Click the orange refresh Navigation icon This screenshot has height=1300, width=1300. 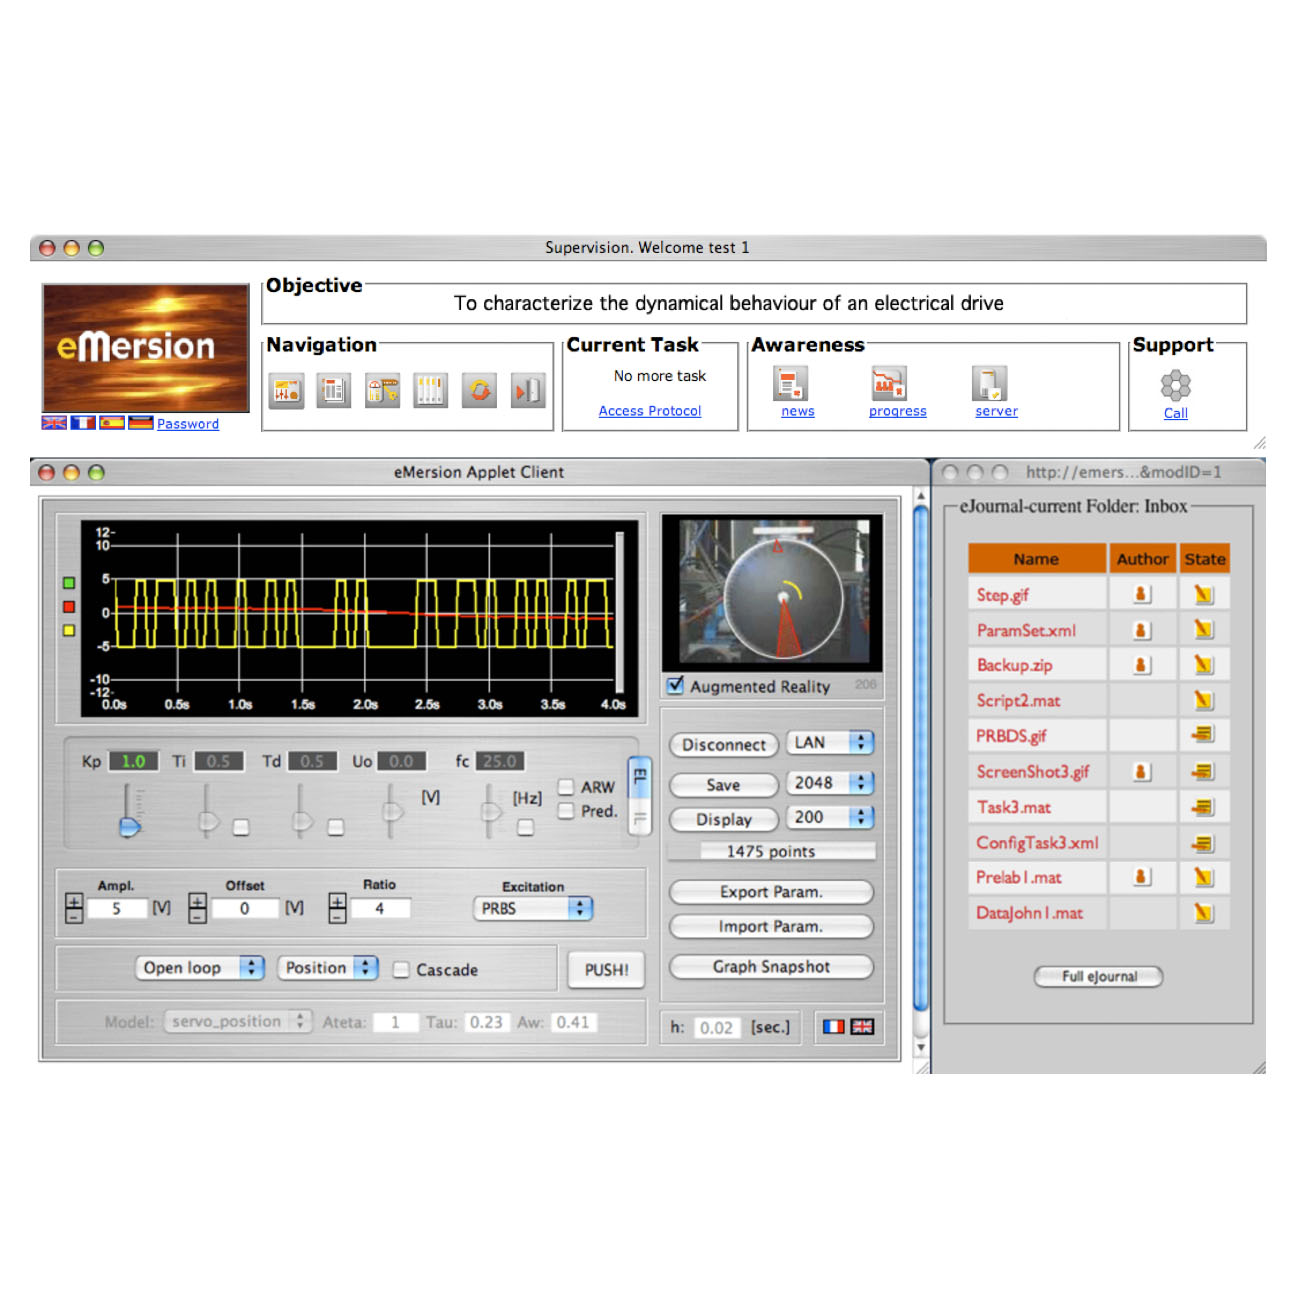click(x=480, y=391)
